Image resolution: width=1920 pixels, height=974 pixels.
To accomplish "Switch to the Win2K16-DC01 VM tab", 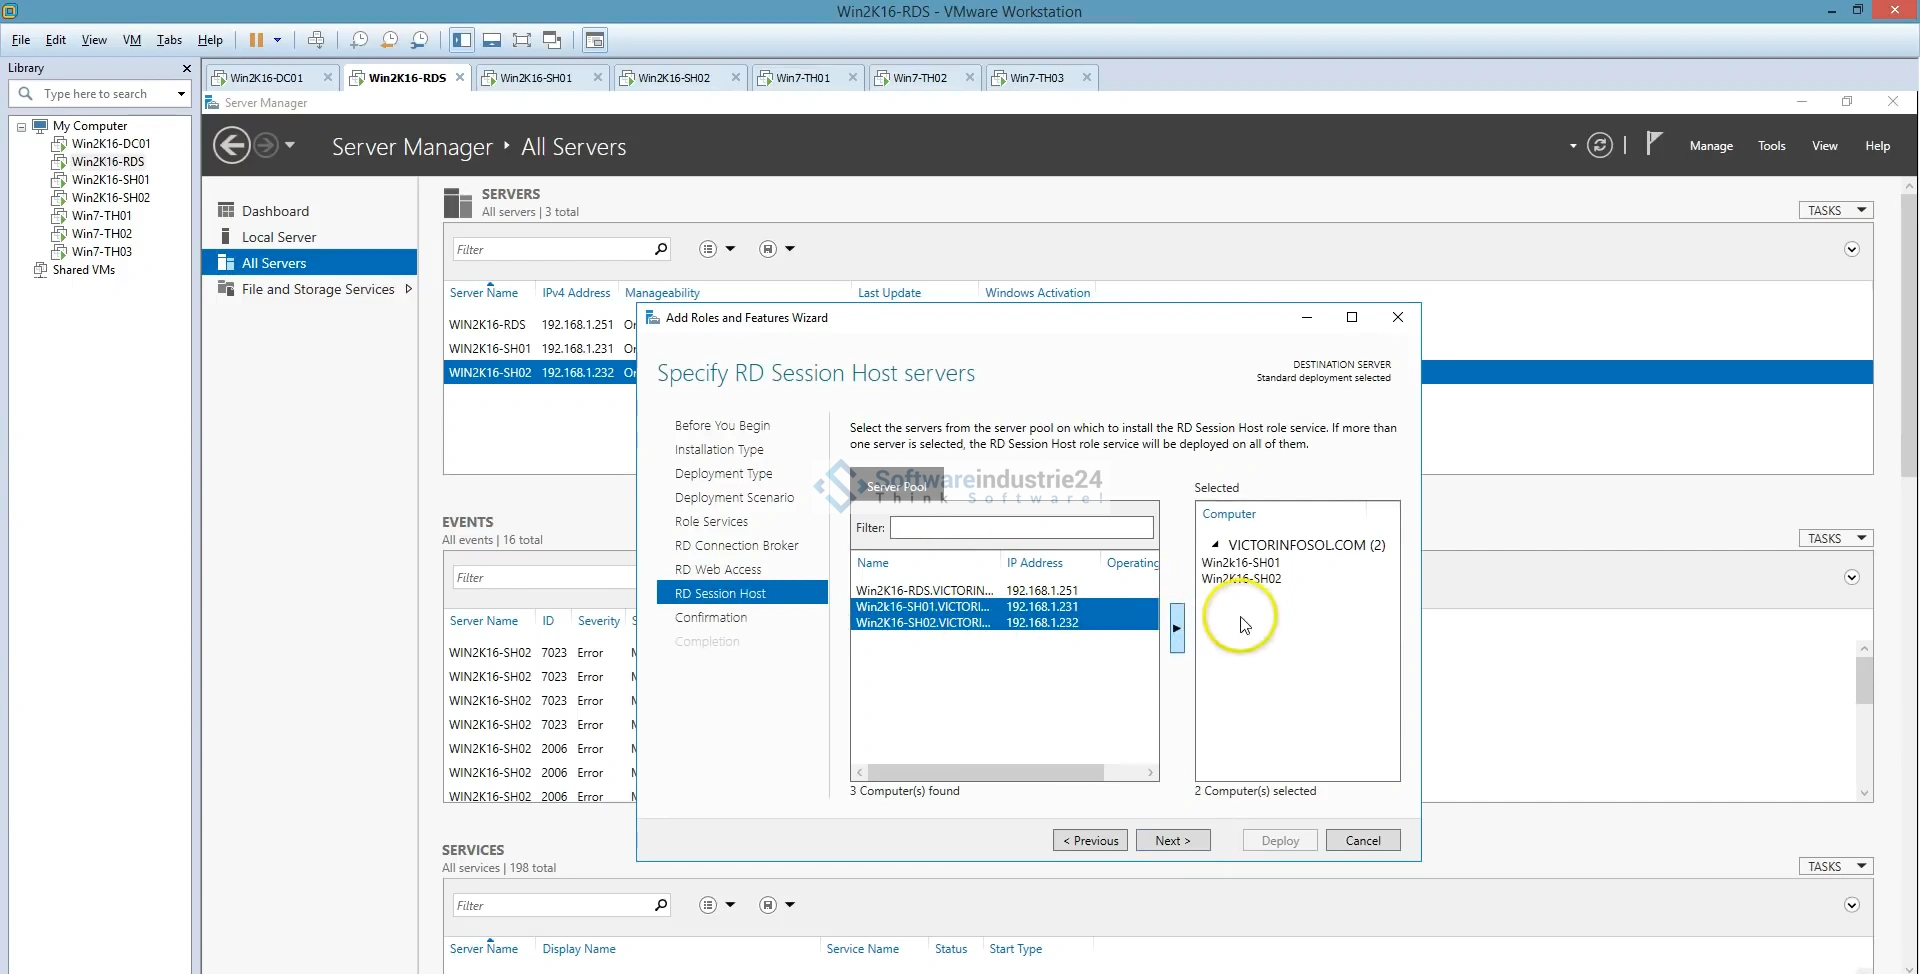I will [266, 78].
